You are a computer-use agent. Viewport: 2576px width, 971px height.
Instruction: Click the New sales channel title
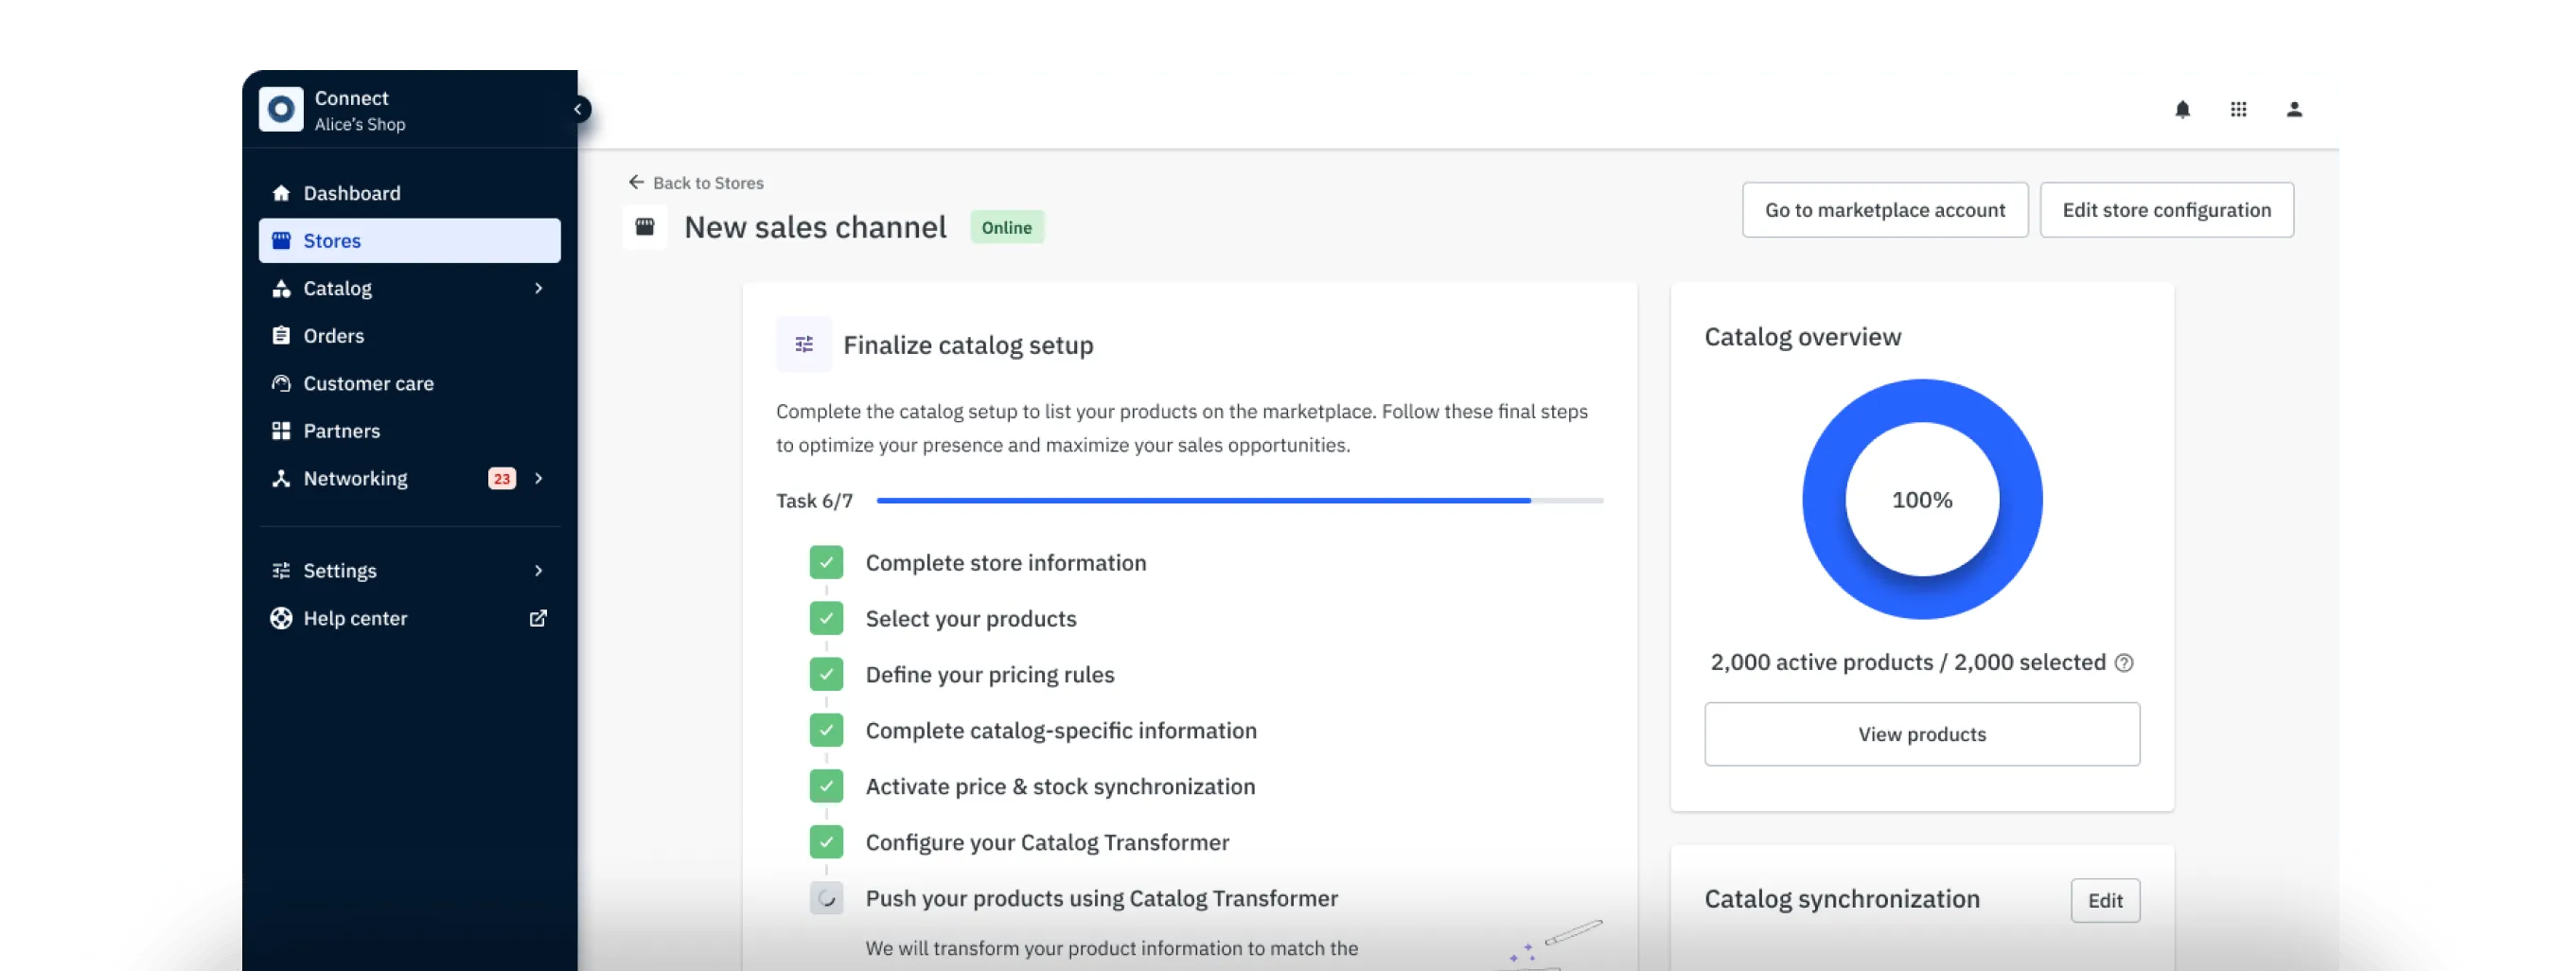coord(815,228)
